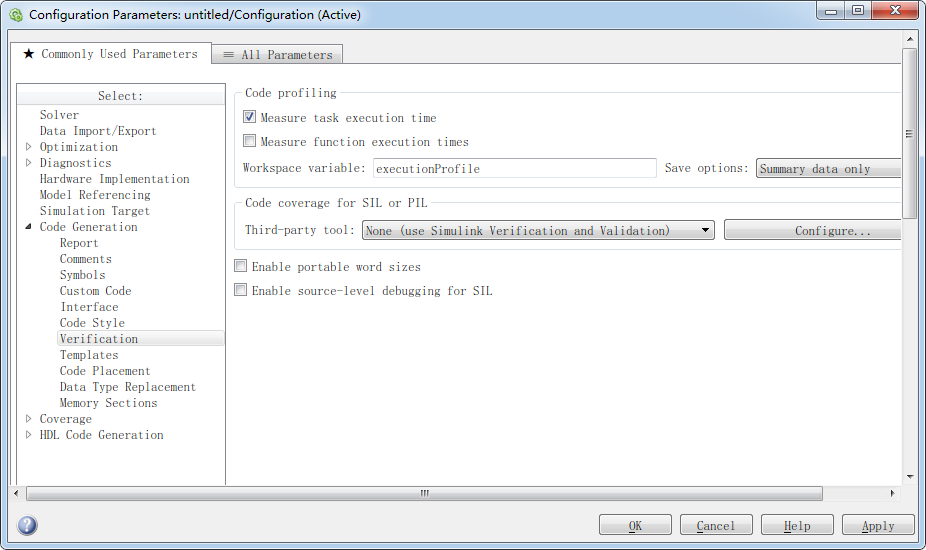Click the Configure... button
The image size is (926, 550).
[812, 231]
